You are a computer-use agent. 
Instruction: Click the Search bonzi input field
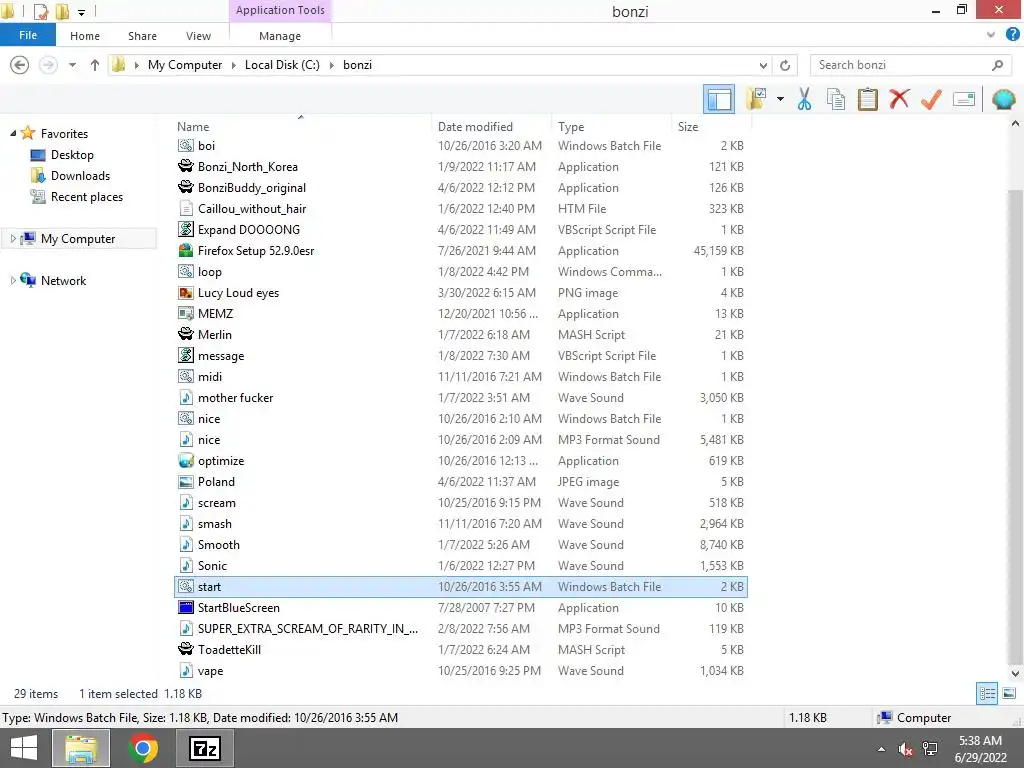coord(911,65)
